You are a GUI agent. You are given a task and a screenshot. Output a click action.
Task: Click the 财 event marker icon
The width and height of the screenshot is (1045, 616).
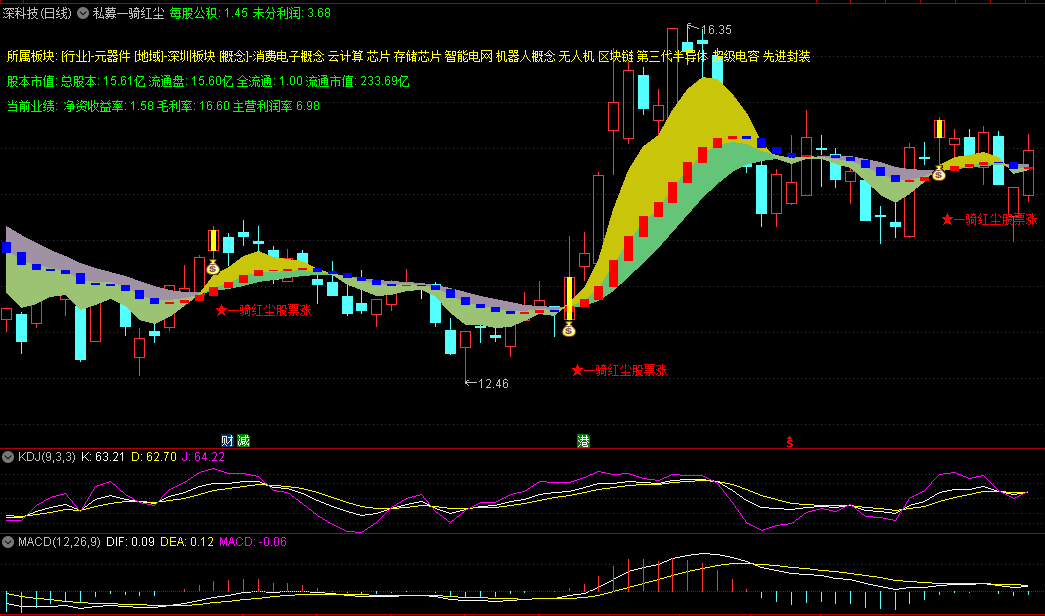227,440
